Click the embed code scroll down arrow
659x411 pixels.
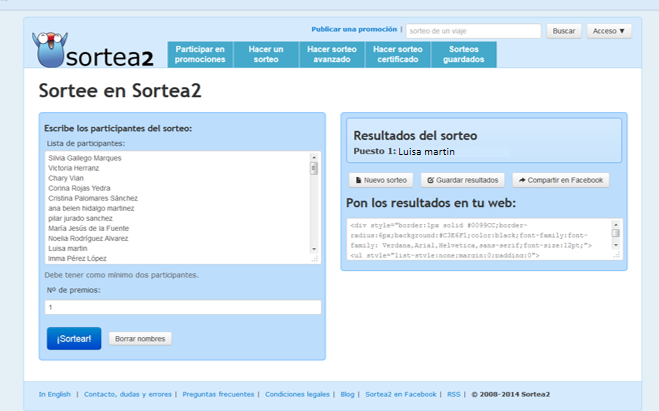point(616,245)
